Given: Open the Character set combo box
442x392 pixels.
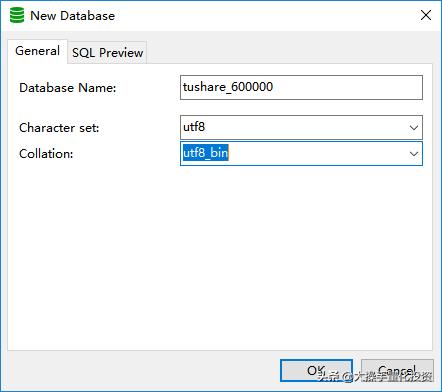Looking at the screenshot, I should (x=301, y=127).
